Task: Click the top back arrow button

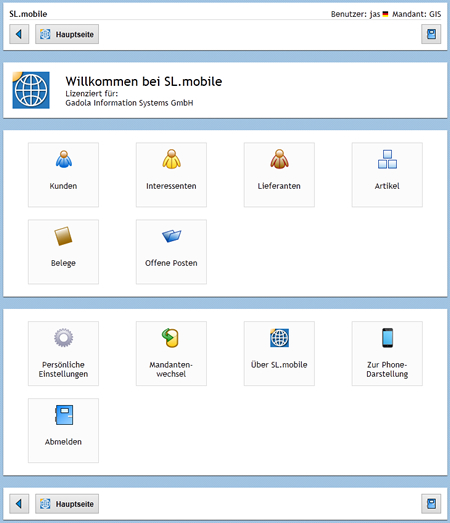Action: pos(19,34)
